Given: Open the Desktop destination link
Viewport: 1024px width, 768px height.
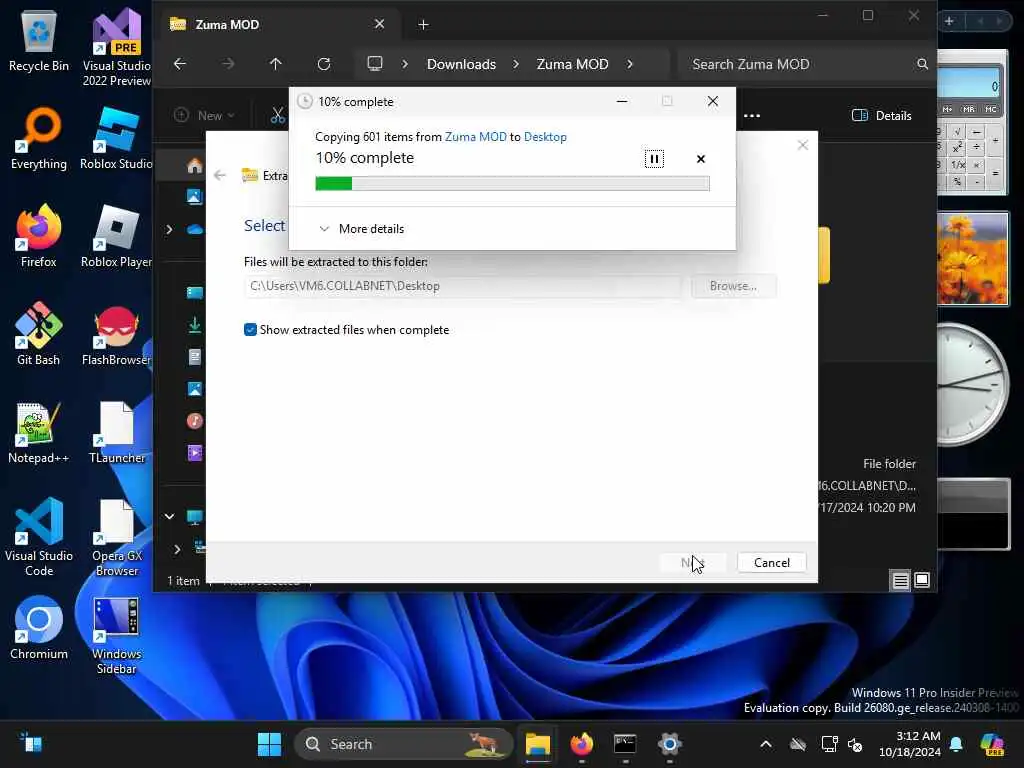Looking at the screenshot, I should [x=545, y=136].
